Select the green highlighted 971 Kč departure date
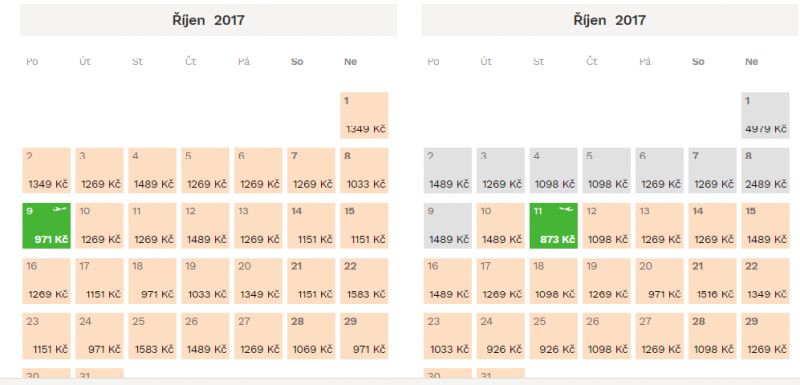This screenshot has height=385, width=800. click(46, 226)
